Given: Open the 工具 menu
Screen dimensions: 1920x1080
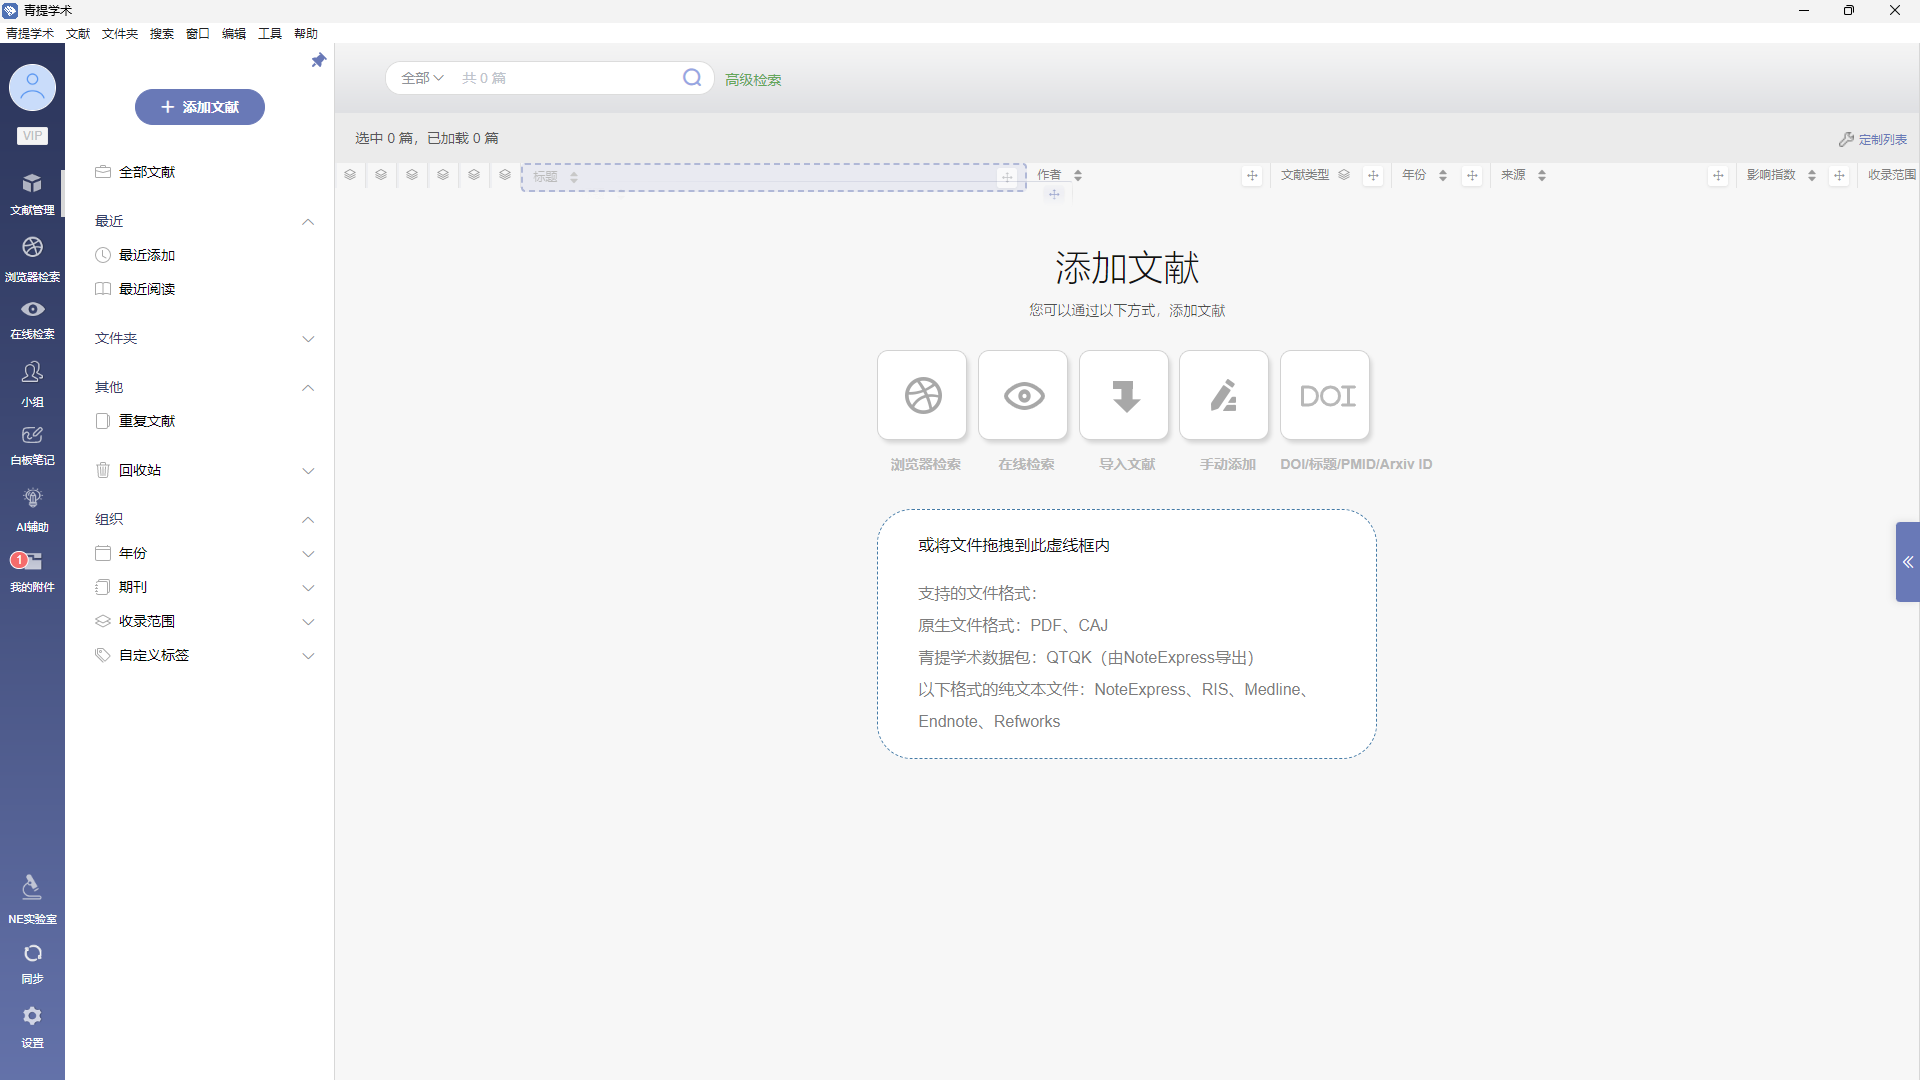Looking at the screenshot, I should pos(269,34).
